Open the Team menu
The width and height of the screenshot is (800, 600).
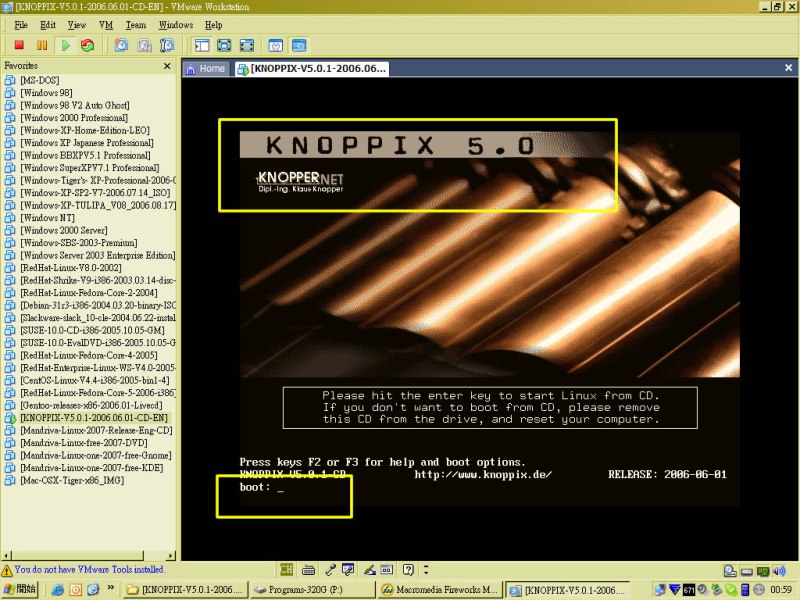pos(136,25)
